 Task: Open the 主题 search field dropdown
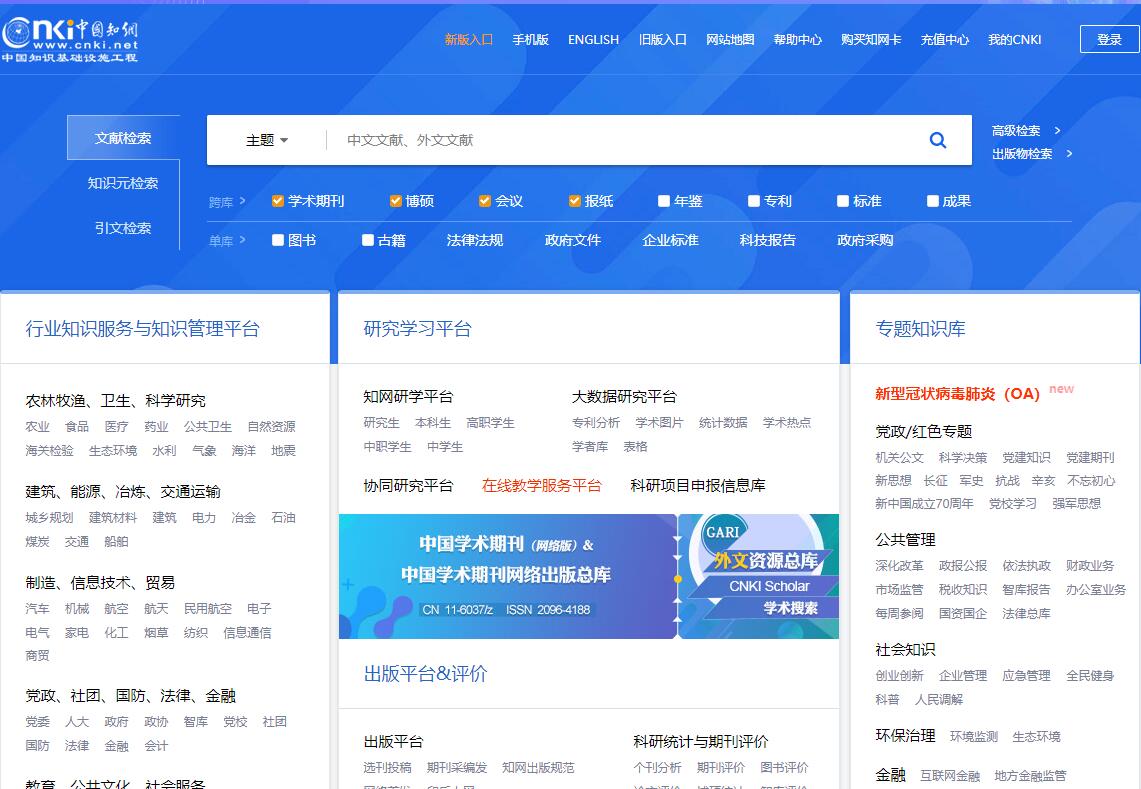coord(267,140)
